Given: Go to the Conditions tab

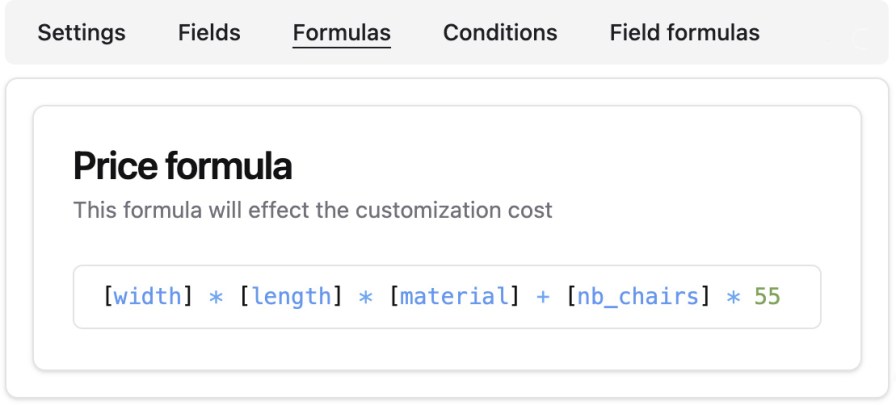Looking at the screenshot, I should click(500, 33).
